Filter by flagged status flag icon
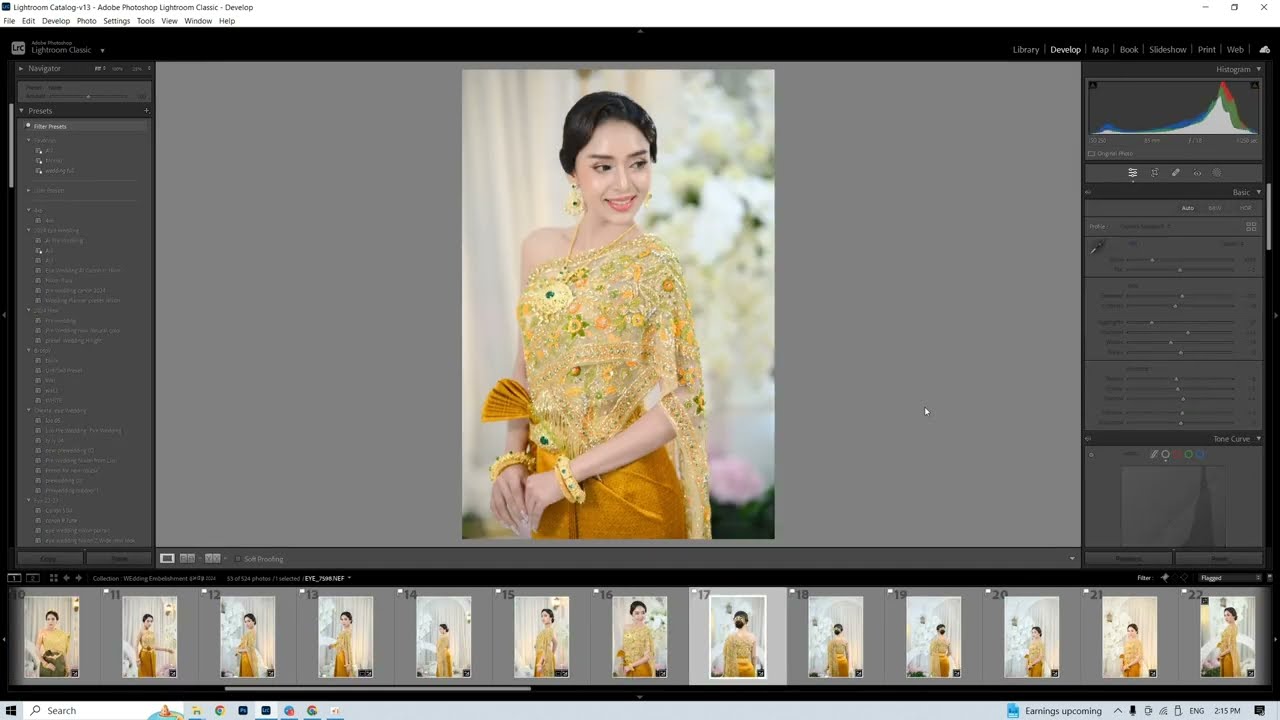Image resolution: width=1280 pixels, height=720 pixels. [1165, 578]
